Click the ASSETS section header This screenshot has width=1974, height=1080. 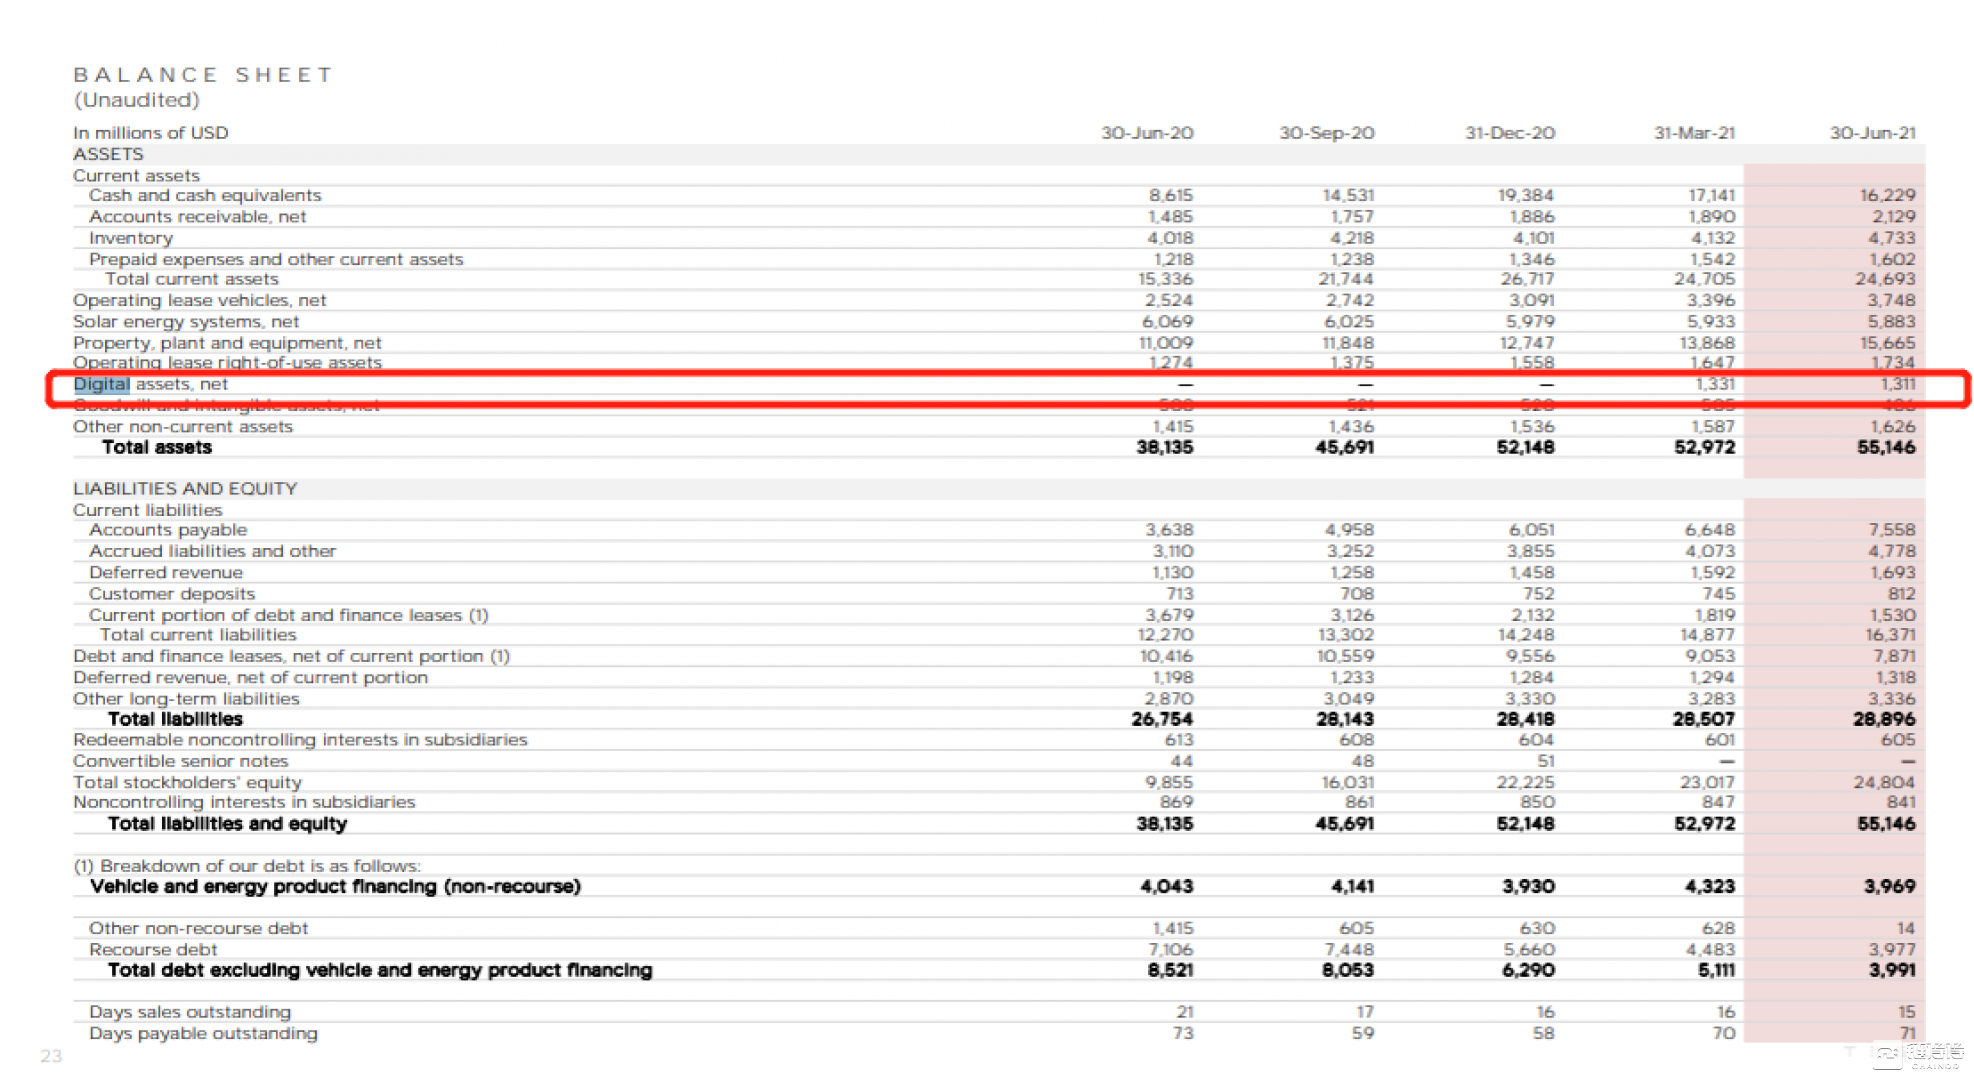[108, 154]
